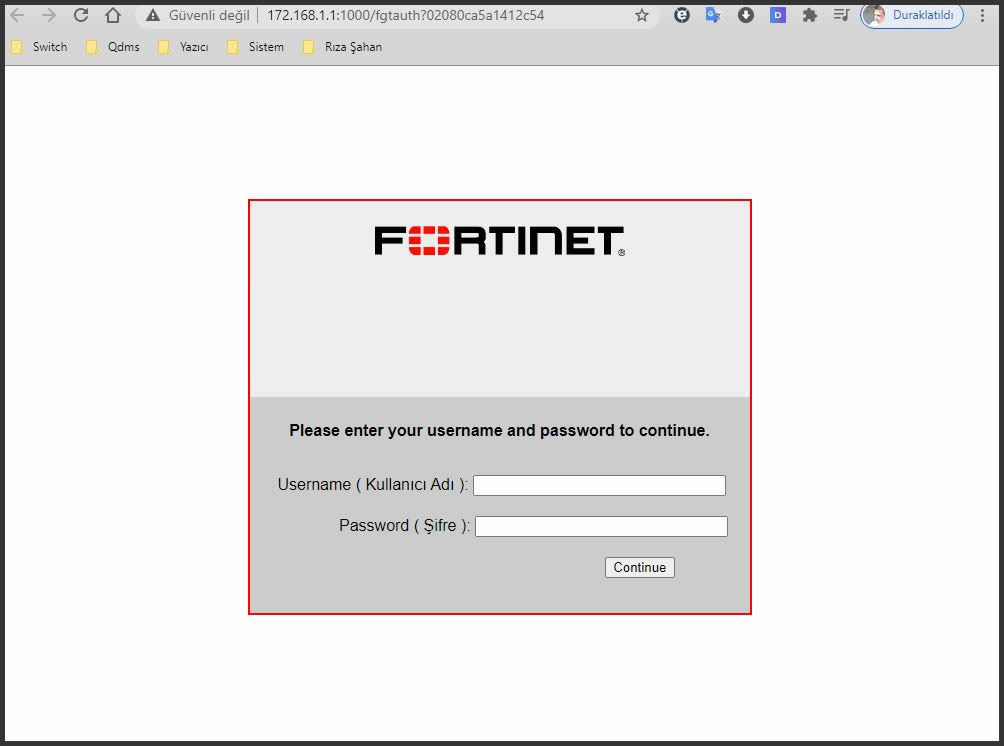Open the Extensions puzzle piece menu

pyautogui.click(x=809, y=15)
